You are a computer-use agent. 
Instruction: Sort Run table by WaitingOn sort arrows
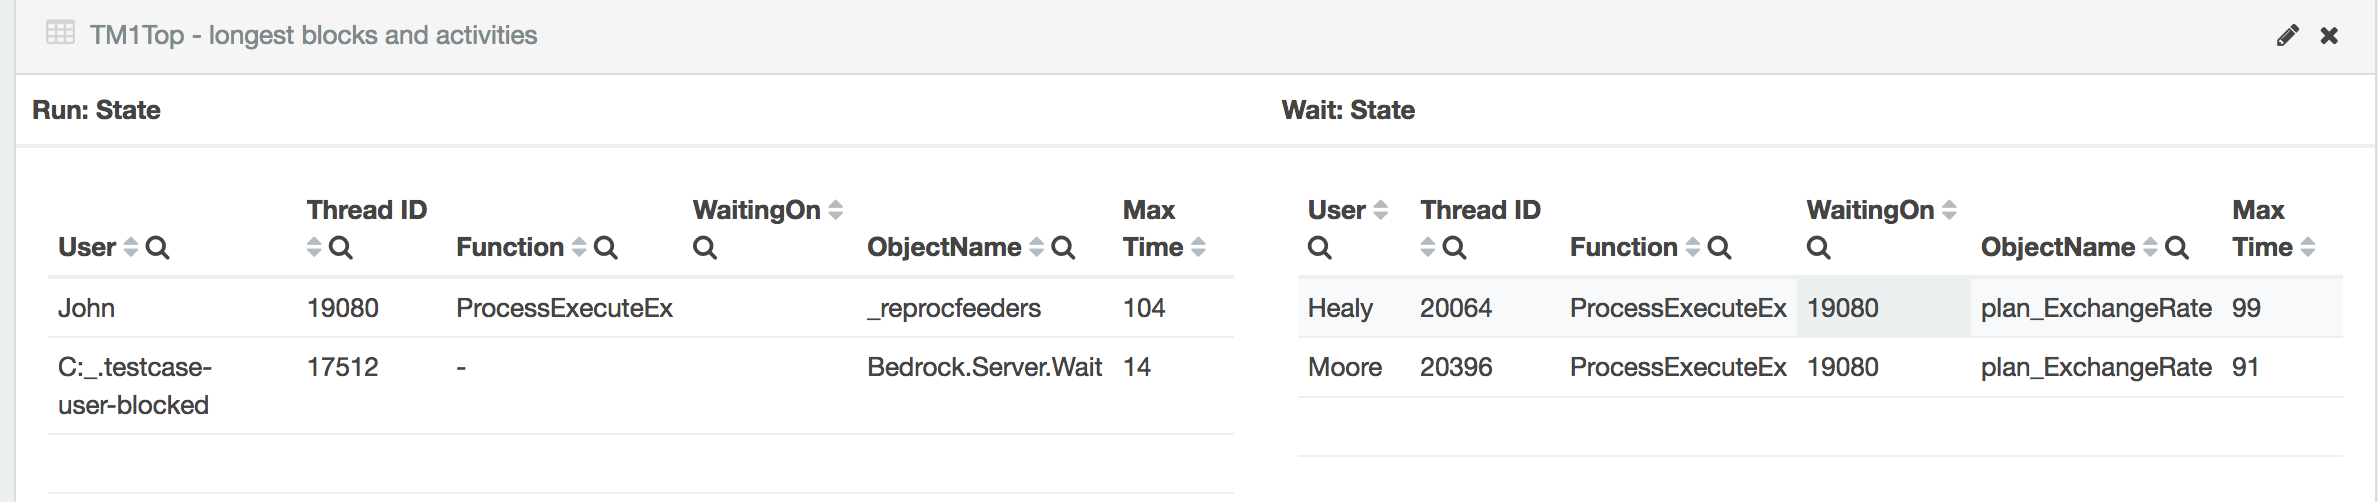(836, 210)
